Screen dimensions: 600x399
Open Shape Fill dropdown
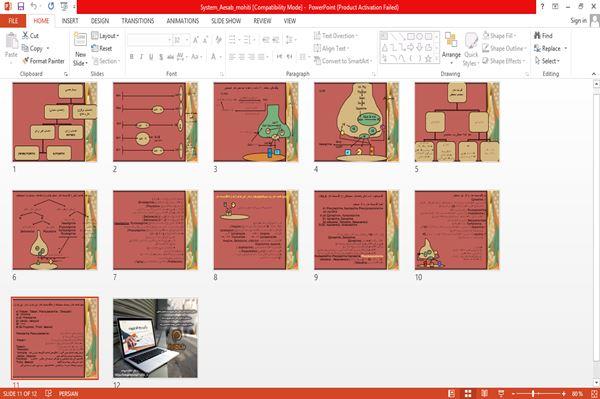click(x=499, y=36)
